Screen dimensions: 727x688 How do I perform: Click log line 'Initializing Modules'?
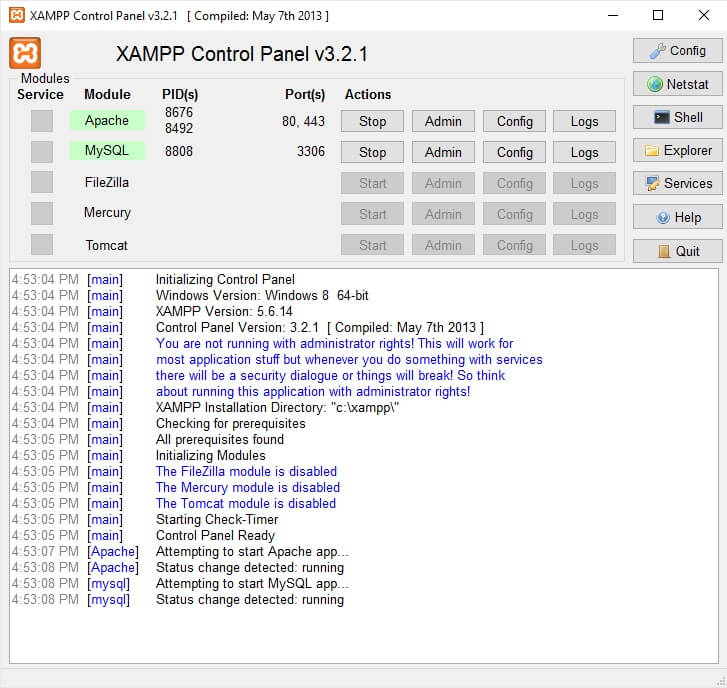click(210, 455)
